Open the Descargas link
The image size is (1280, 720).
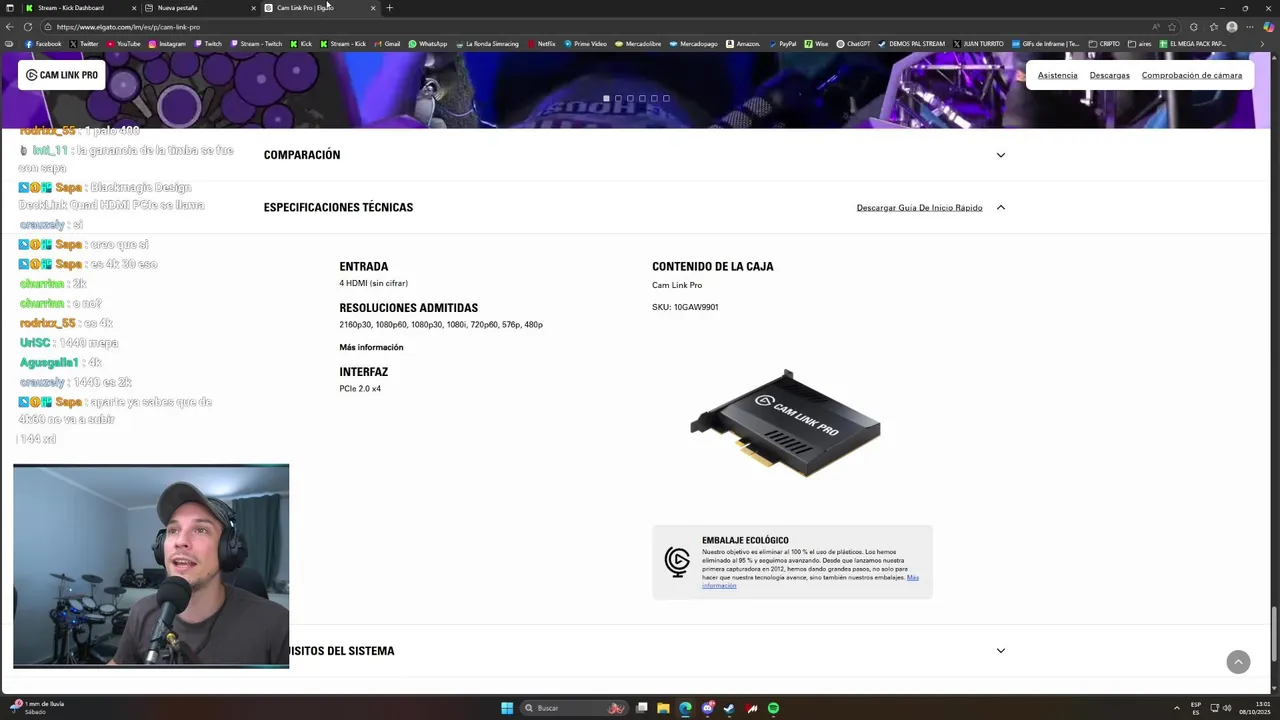[1109, 75]
